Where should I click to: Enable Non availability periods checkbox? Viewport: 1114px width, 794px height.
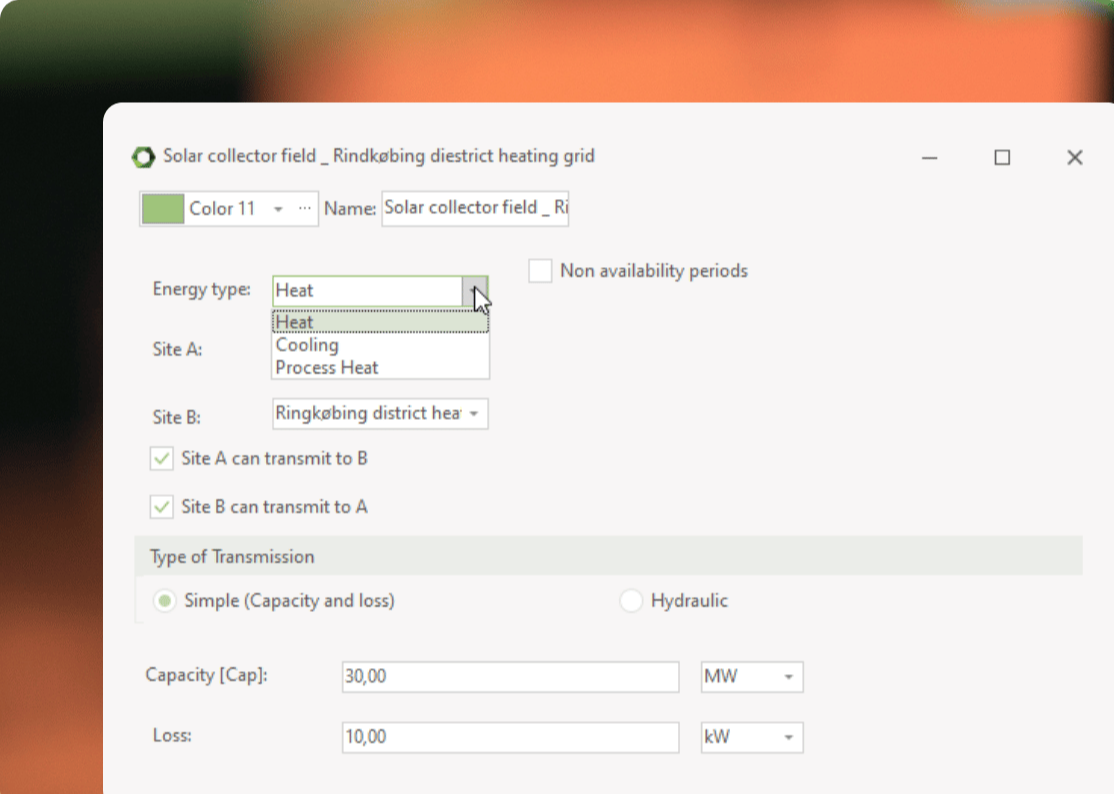coord(540,271)
